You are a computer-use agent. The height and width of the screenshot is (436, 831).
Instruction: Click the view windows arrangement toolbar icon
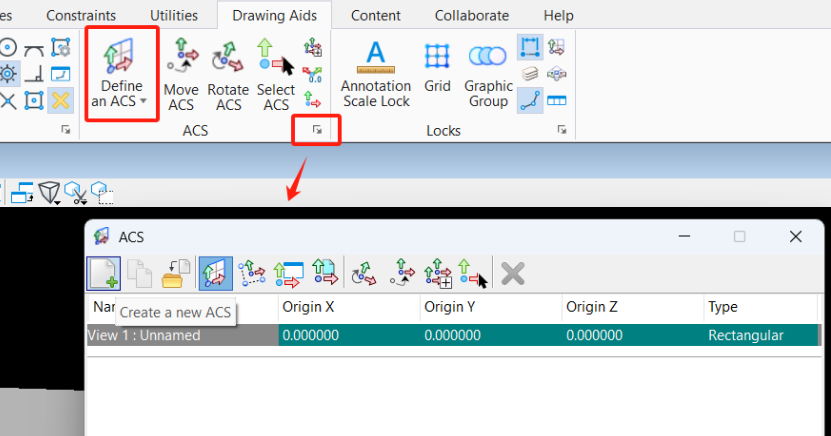click(x=22, y=192)
